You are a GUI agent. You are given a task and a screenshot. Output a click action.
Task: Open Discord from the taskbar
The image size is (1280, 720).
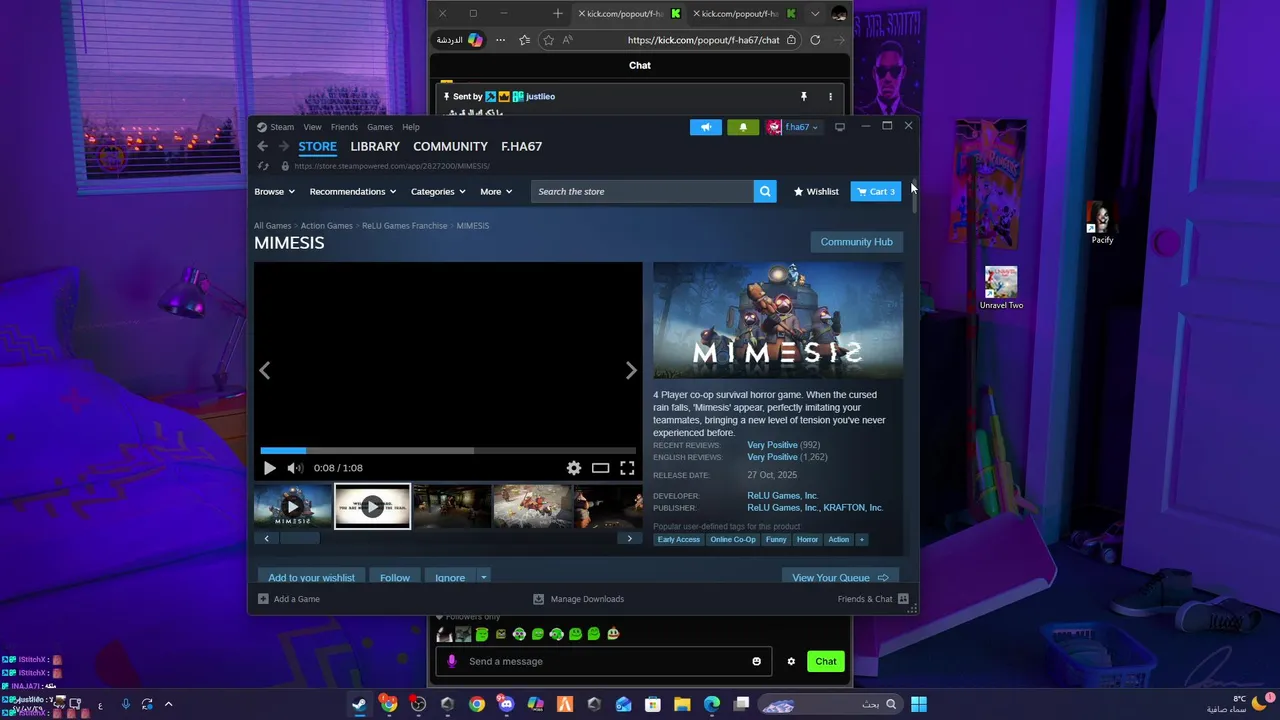click(x=506, y=704)
